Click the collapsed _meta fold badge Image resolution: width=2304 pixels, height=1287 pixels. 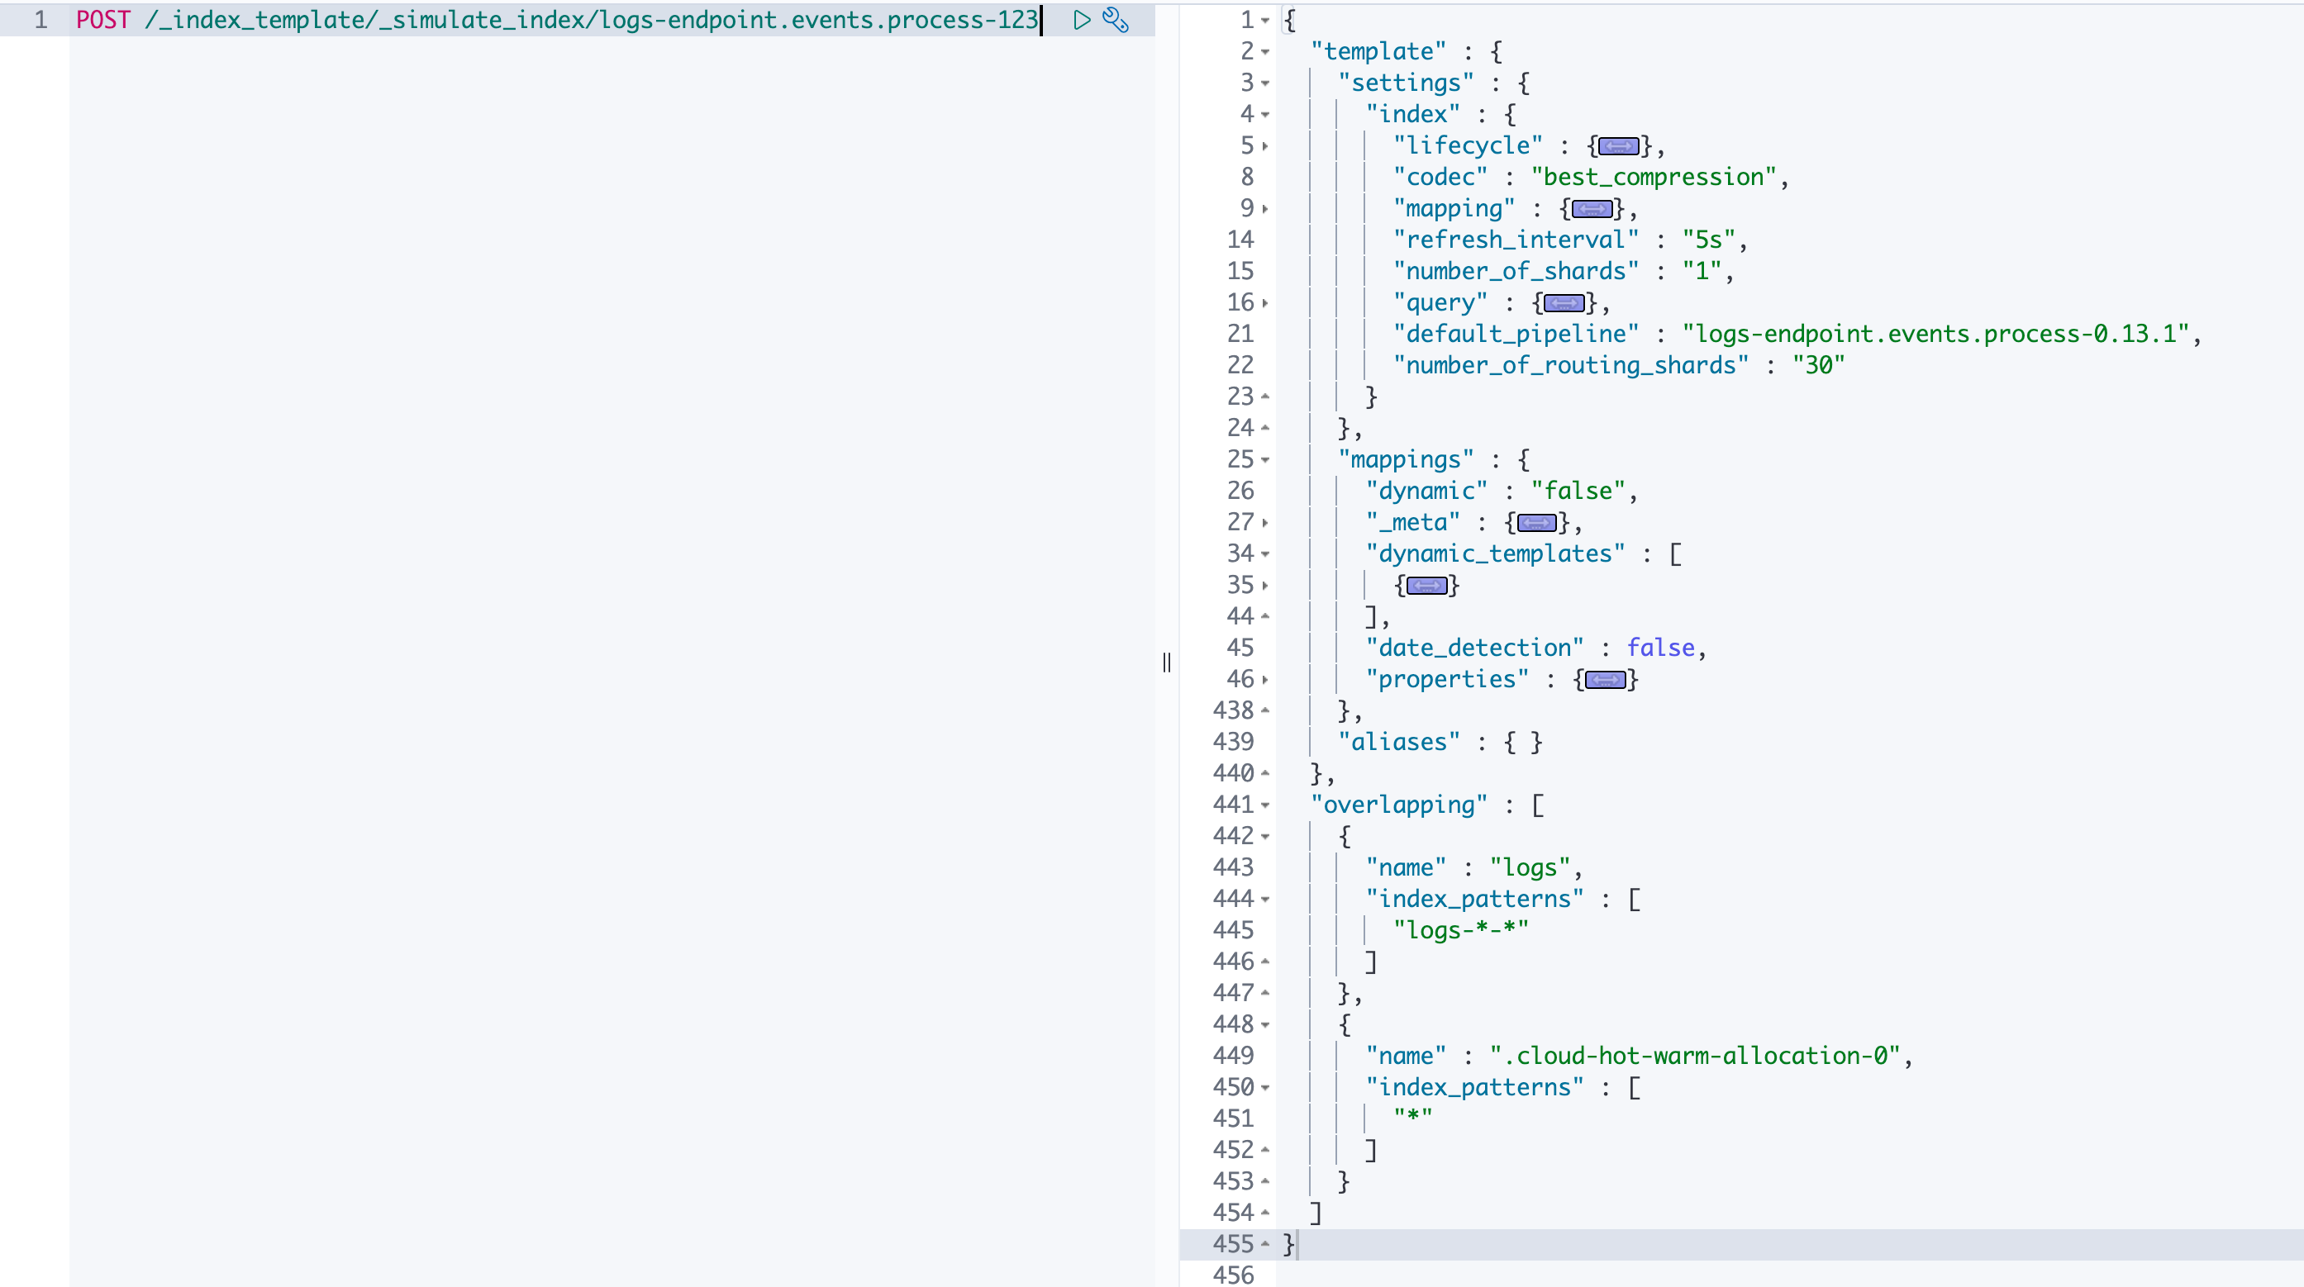point(1536,522)
